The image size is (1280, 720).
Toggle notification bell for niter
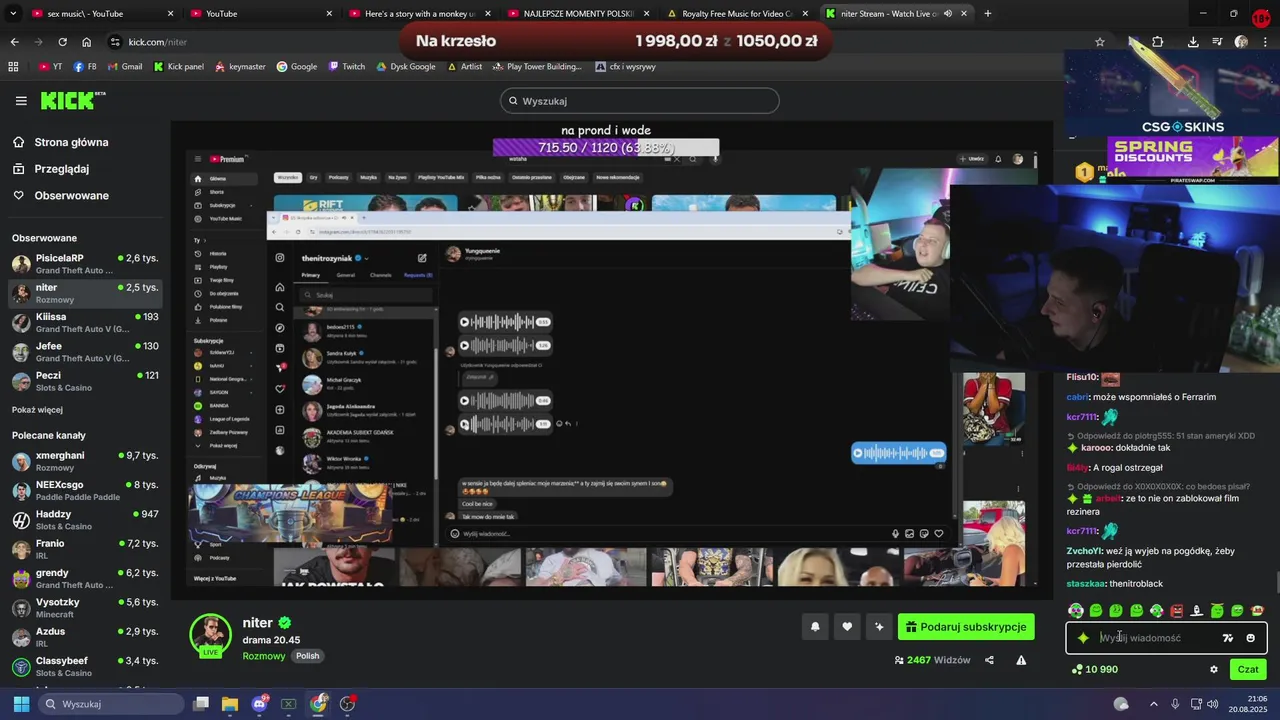815,627
